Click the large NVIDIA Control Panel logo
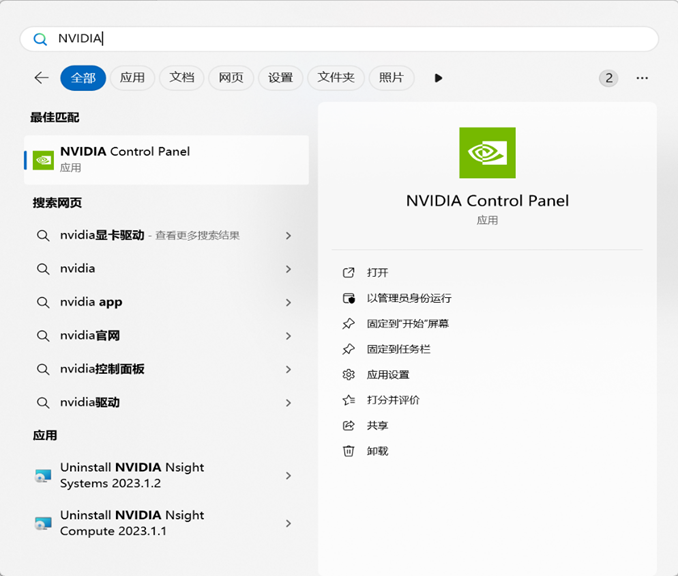The image size is (678, 576). point(487,153)
